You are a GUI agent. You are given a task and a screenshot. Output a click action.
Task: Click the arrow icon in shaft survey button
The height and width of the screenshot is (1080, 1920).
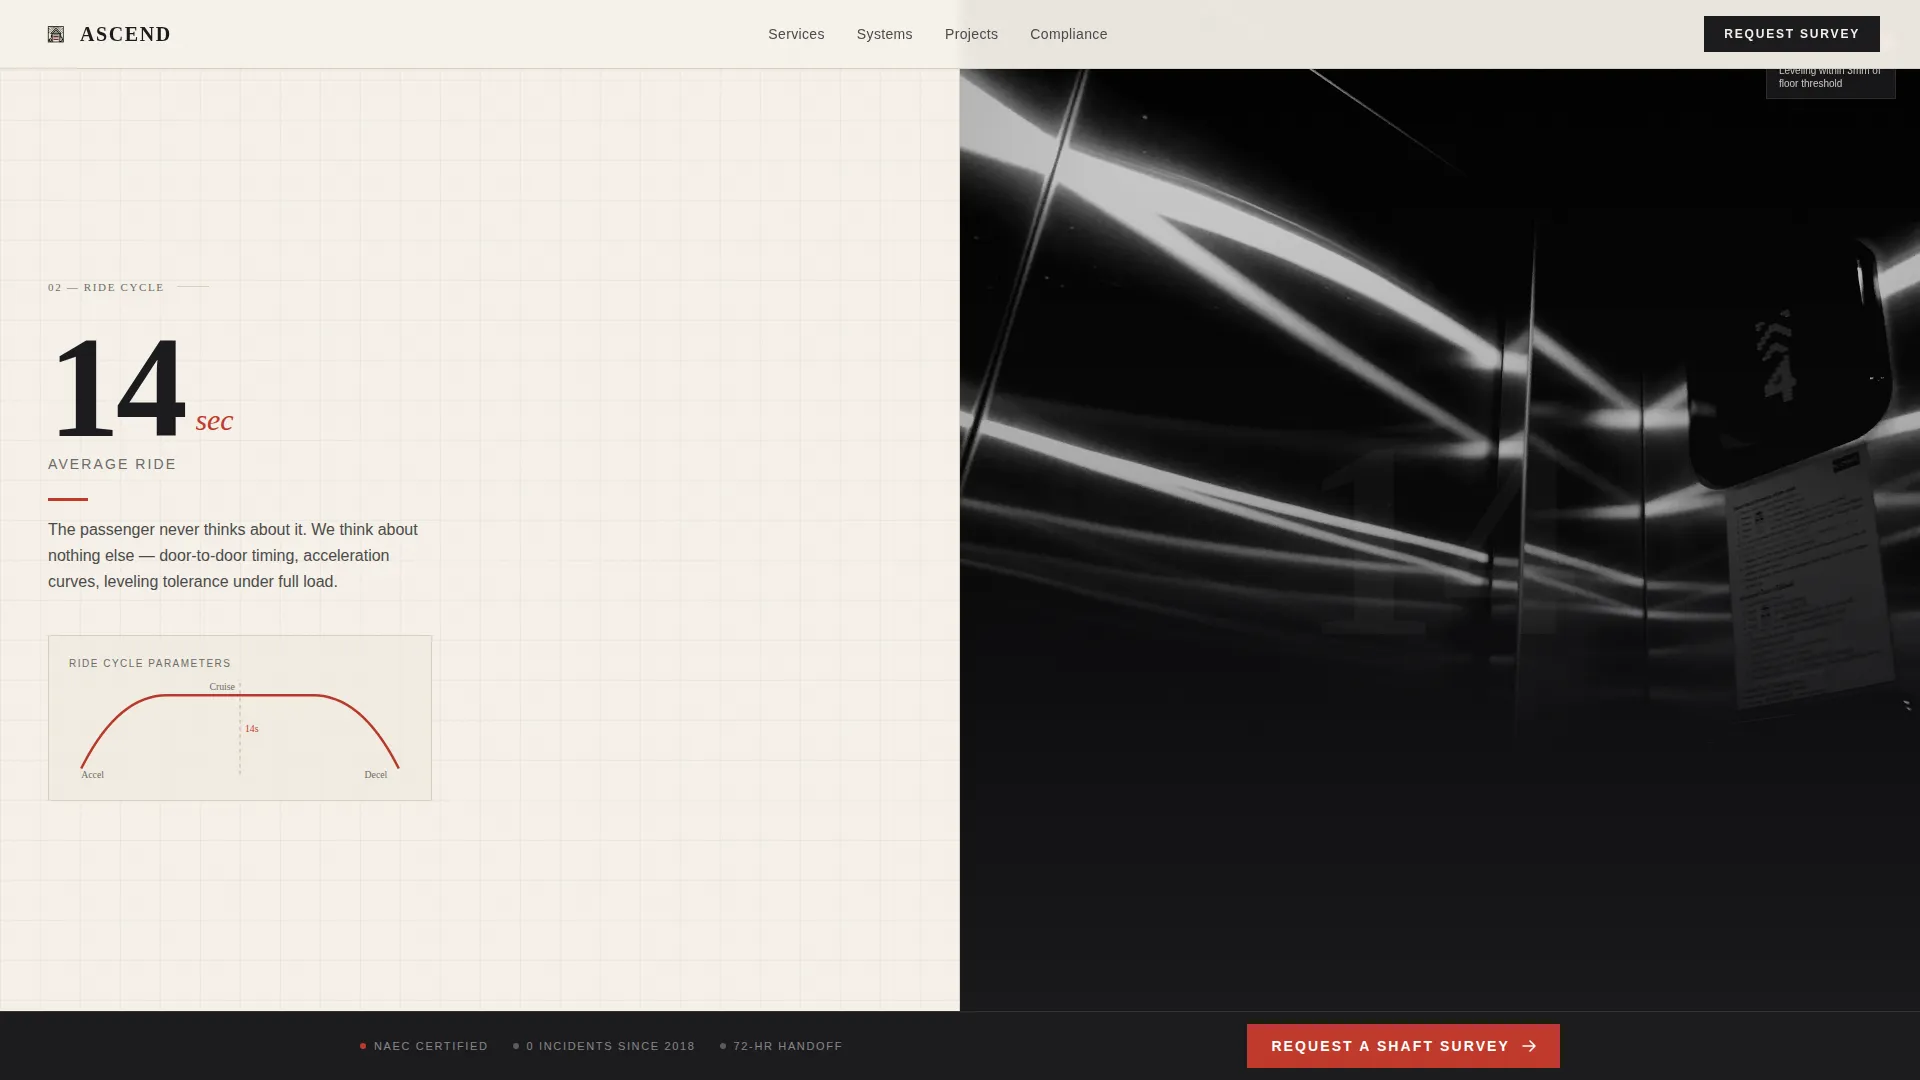coord(1529,1046)
